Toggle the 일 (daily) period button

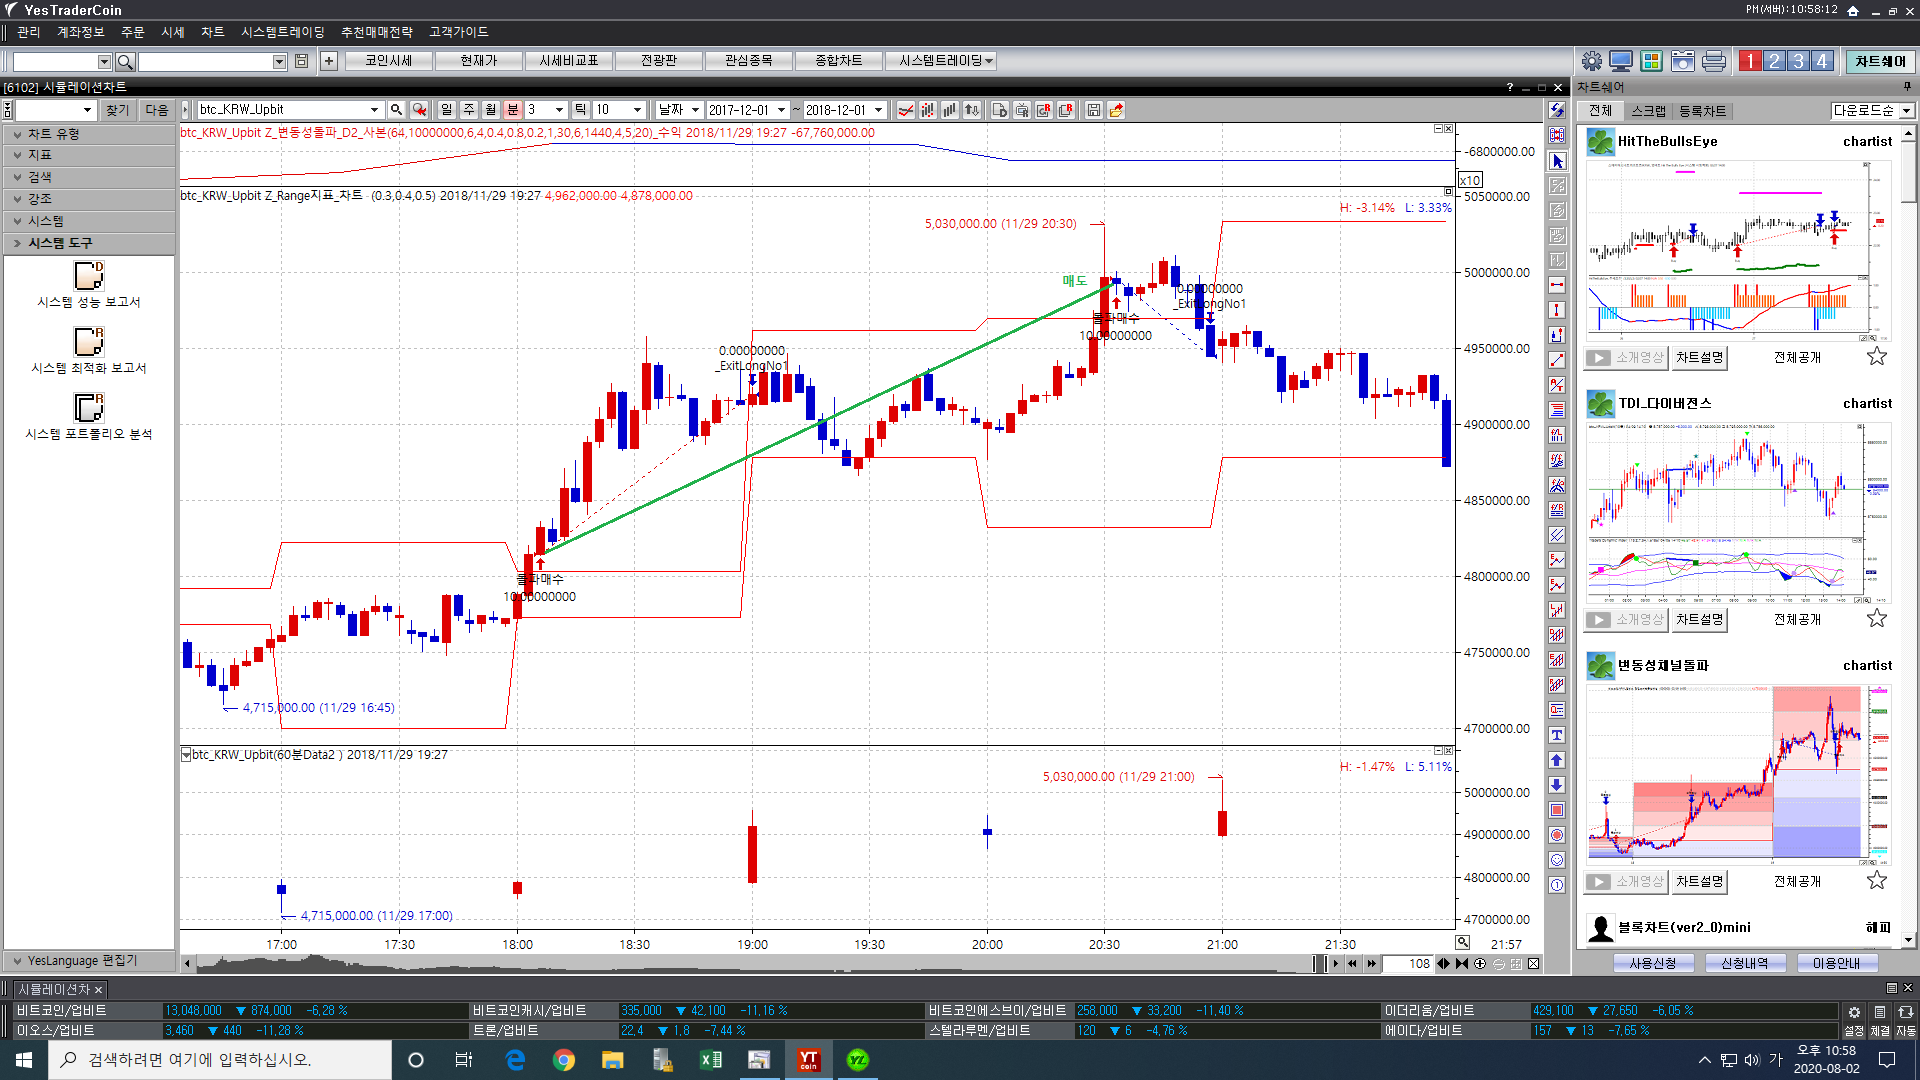446,110
